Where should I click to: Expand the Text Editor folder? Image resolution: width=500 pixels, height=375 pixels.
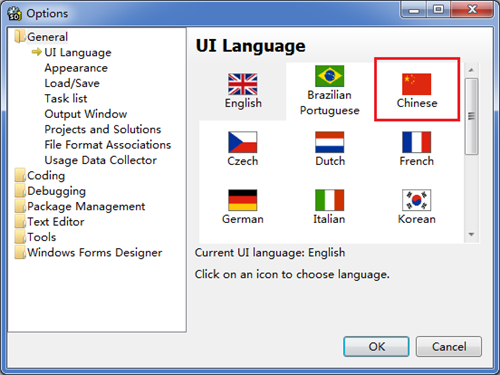tap(20, 222)
